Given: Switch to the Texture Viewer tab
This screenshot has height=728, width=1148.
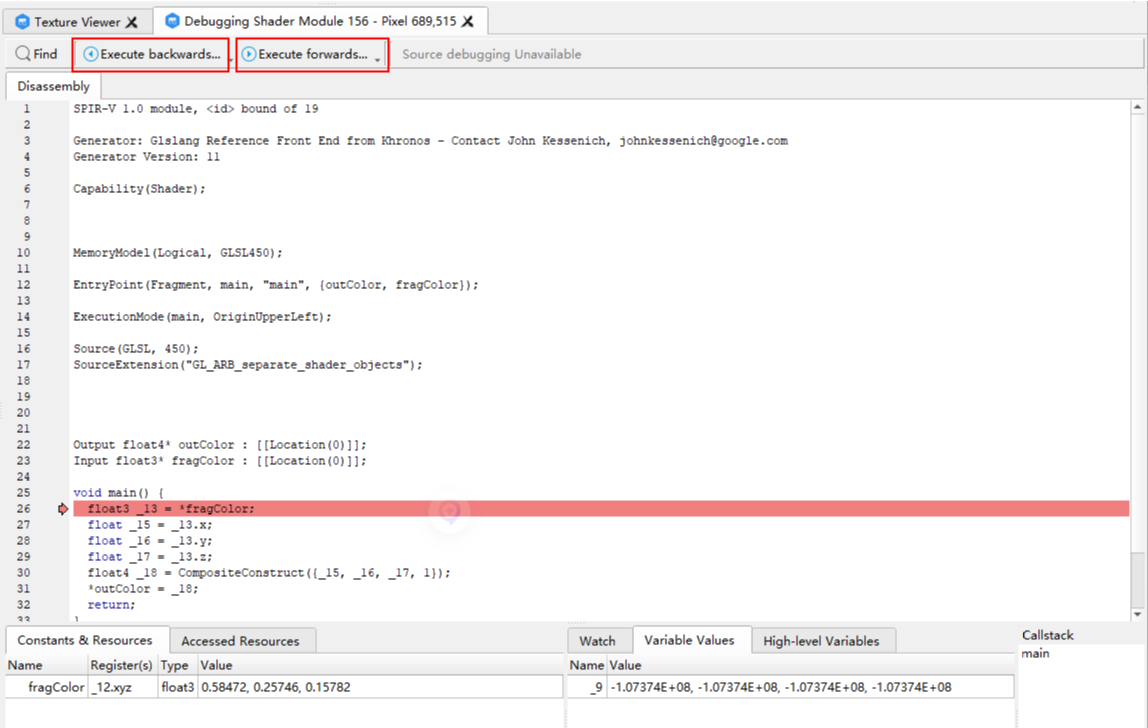Looking at the screenshot, I should click(x=77, y=22).
